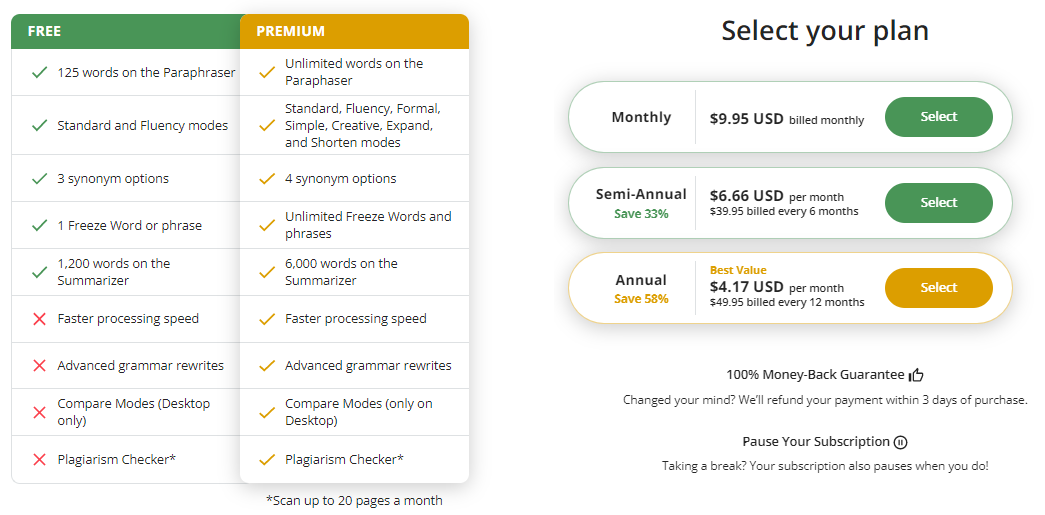1045x515 pixels.
Task: Click the pause icon beside Pause Your Subscription
Action: click(x=901, y=442)
